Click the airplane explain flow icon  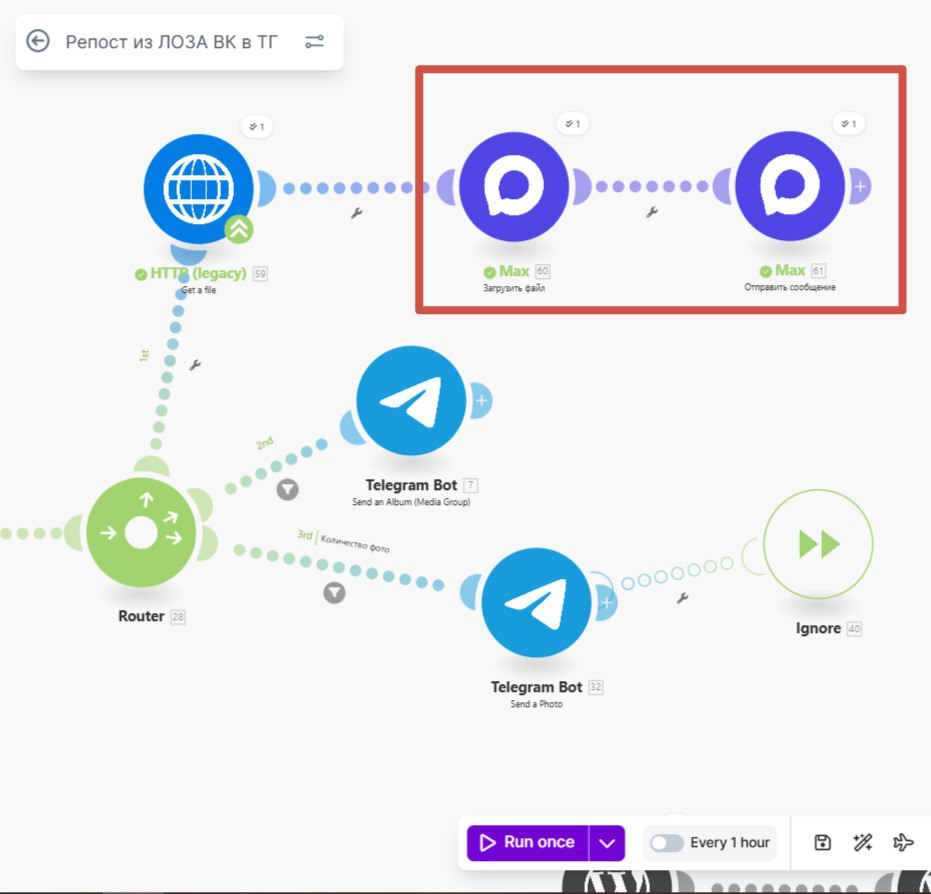(x=903, y=843)
